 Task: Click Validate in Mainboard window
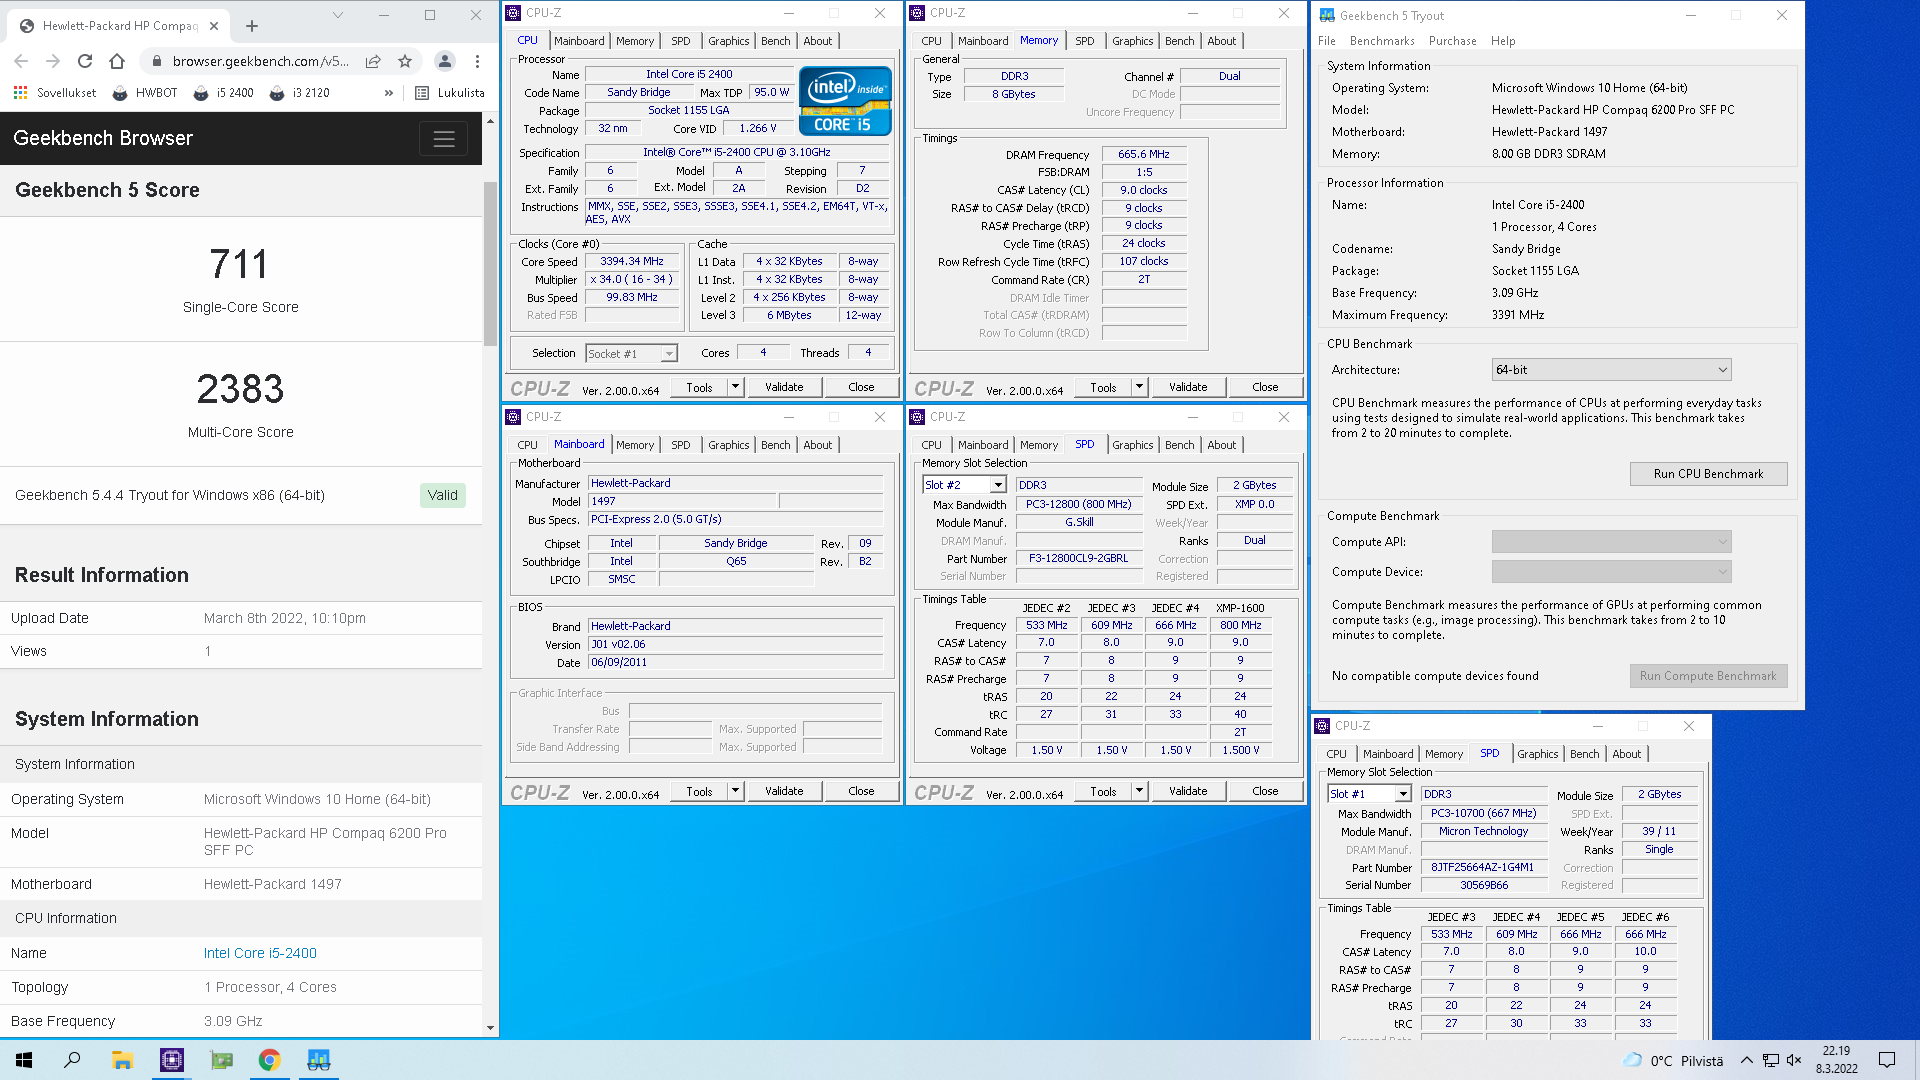click(784, 791)
